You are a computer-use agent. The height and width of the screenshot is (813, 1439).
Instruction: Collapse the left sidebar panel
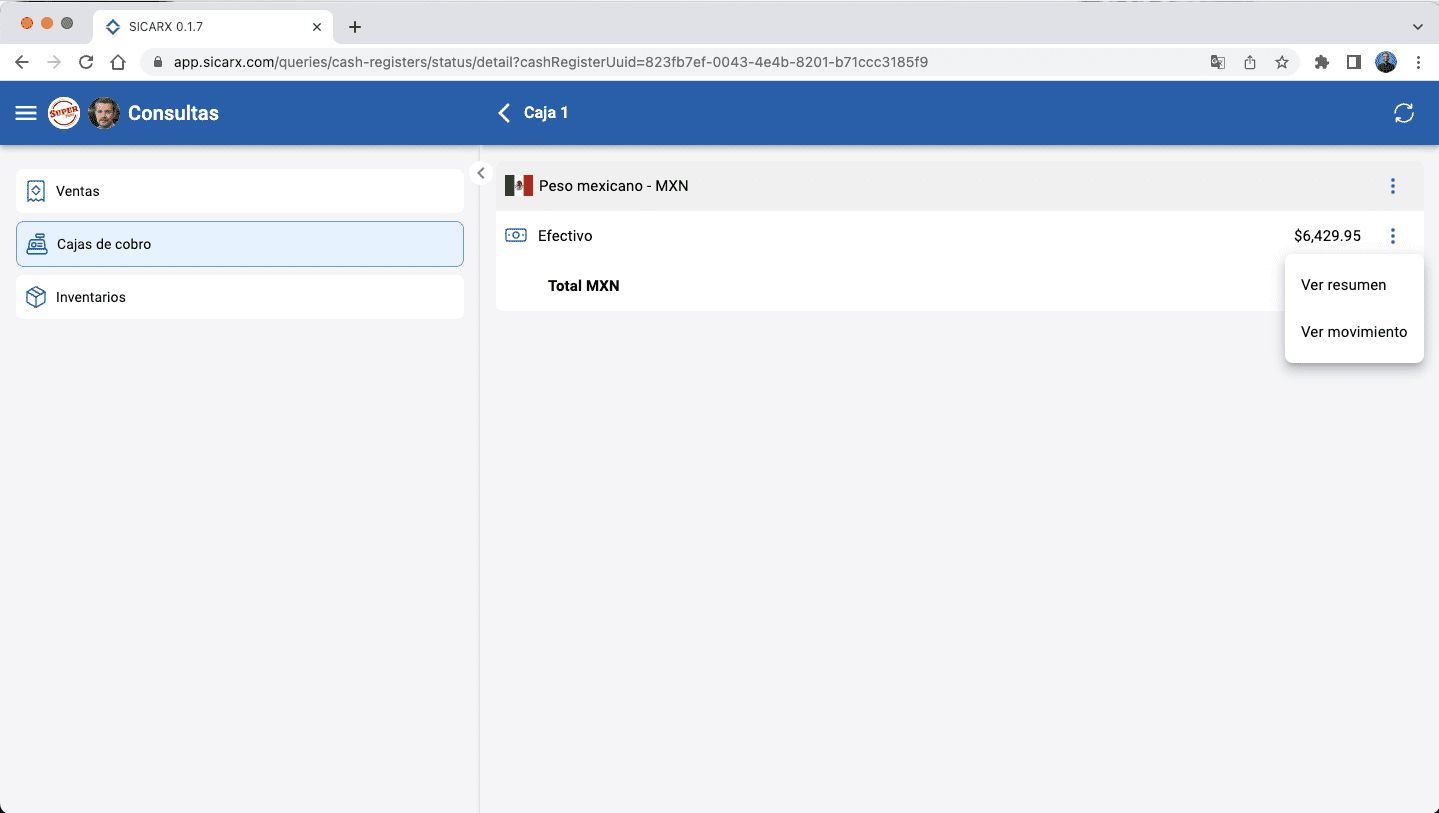tap(481, 173)
